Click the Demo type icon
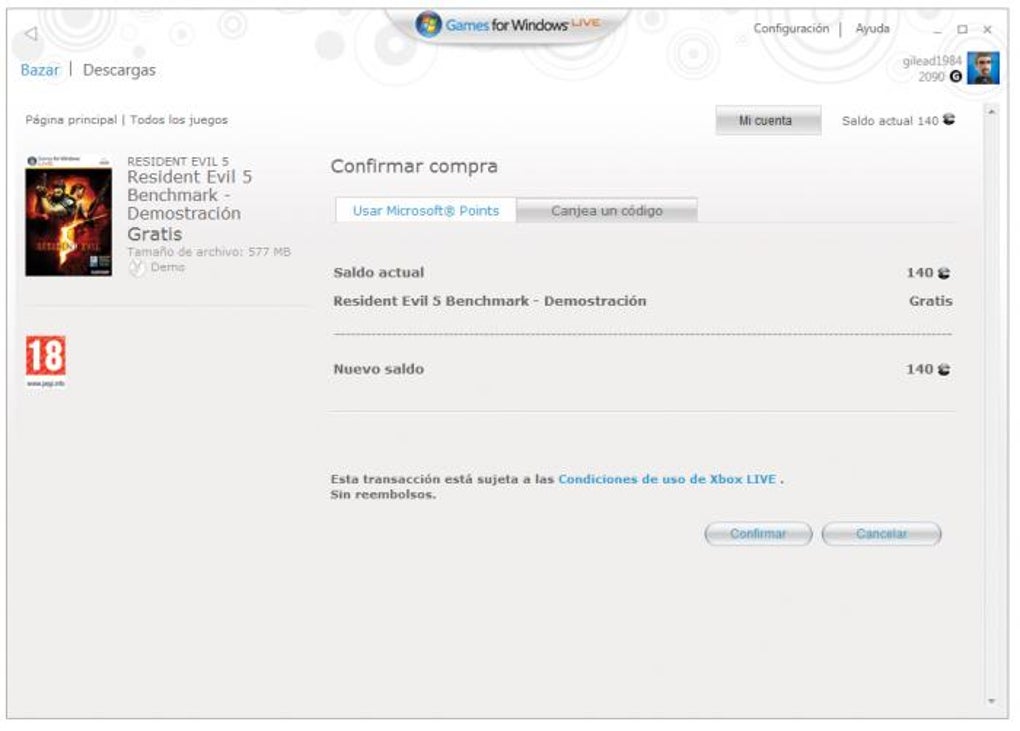Viewport: 1020px width, 731px height. click(x=137, y=267)
